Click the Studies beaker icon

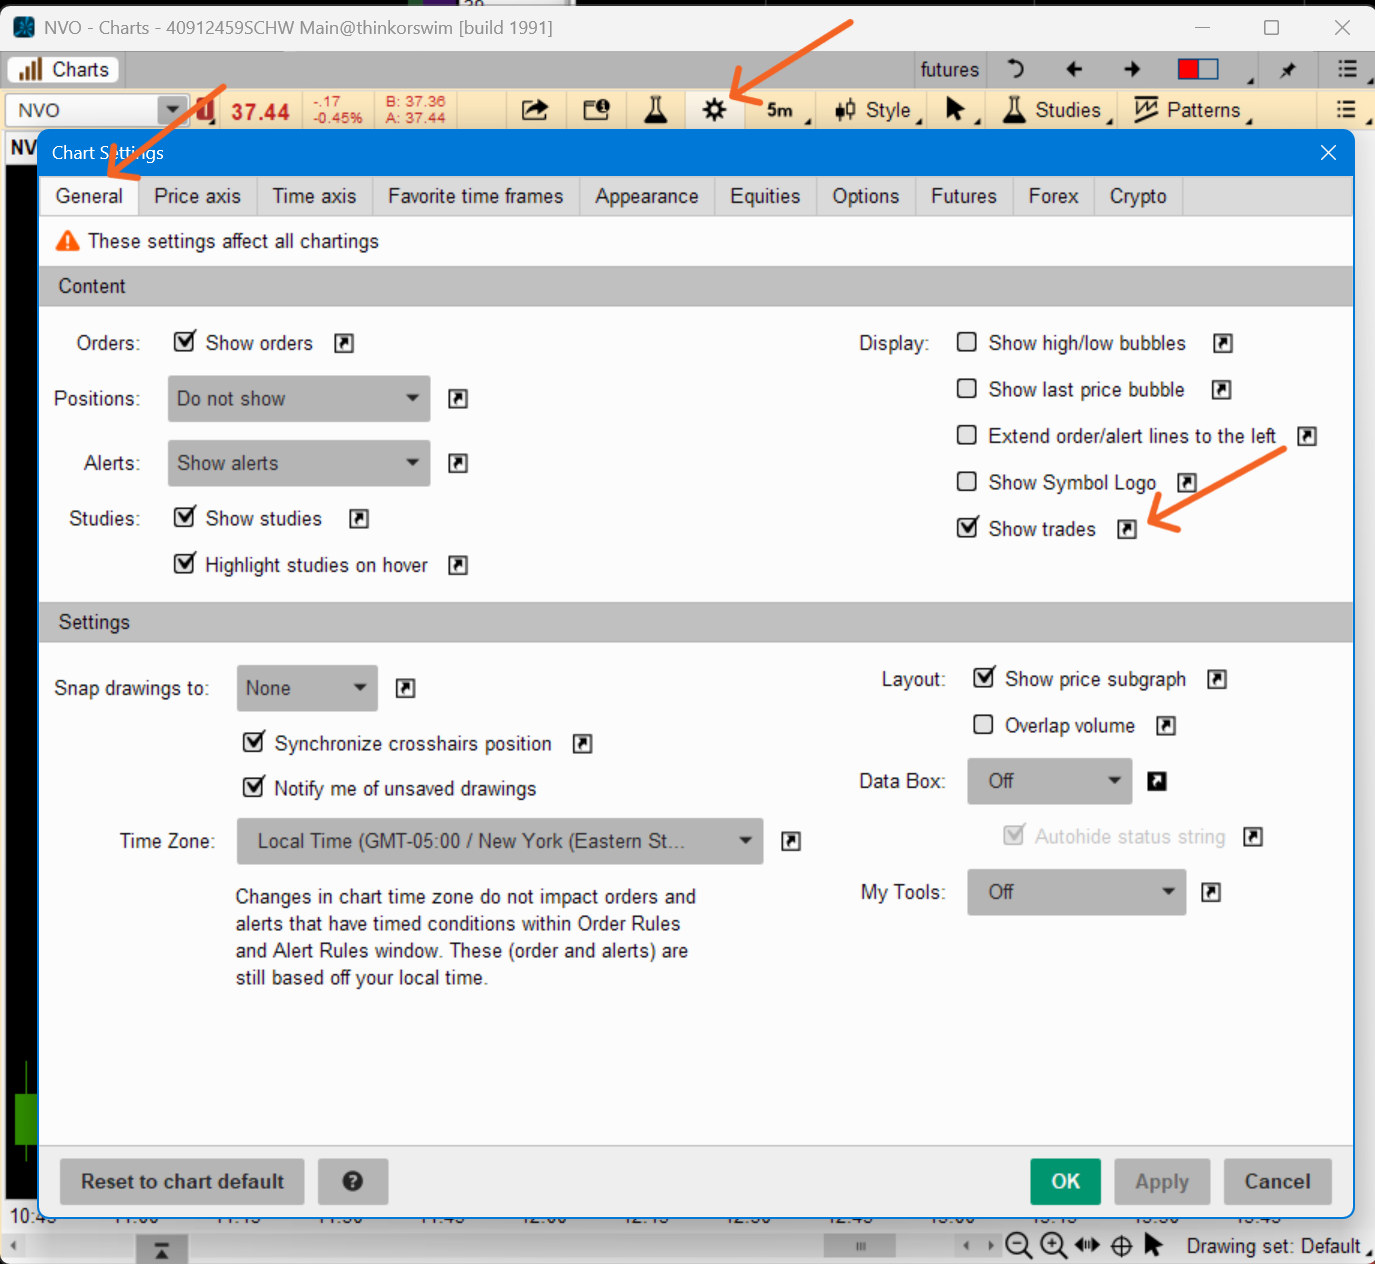click(1014, 110)
